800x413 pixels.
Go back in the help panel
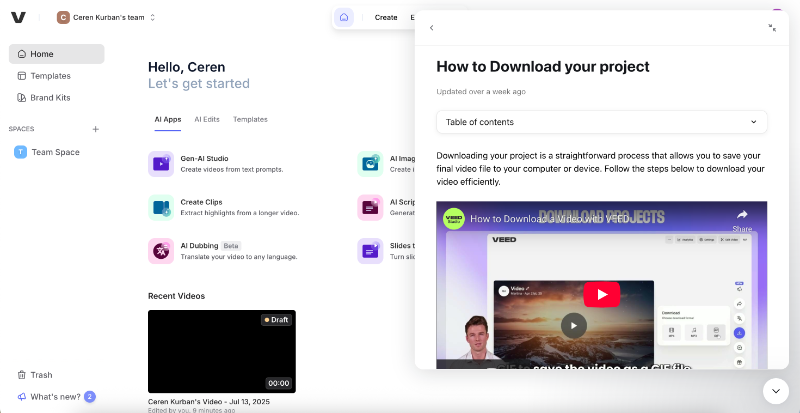[432, 28]
